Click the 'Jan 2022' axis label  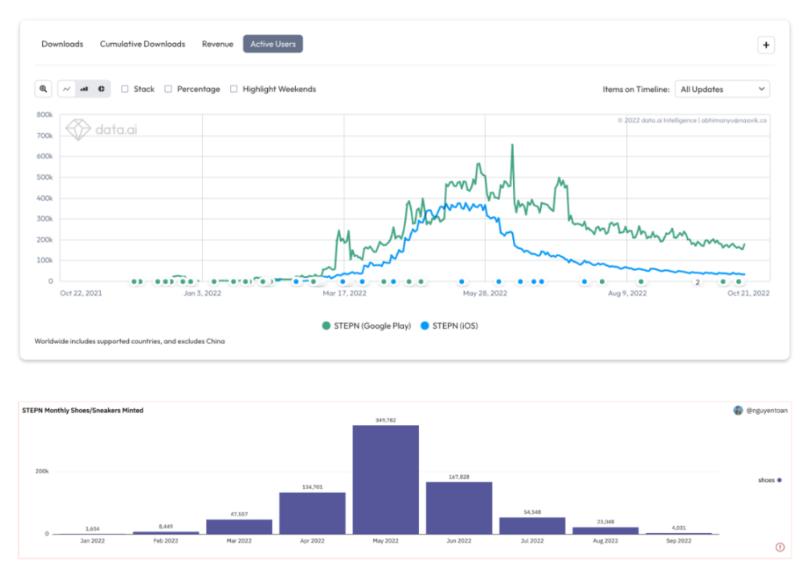92,541
